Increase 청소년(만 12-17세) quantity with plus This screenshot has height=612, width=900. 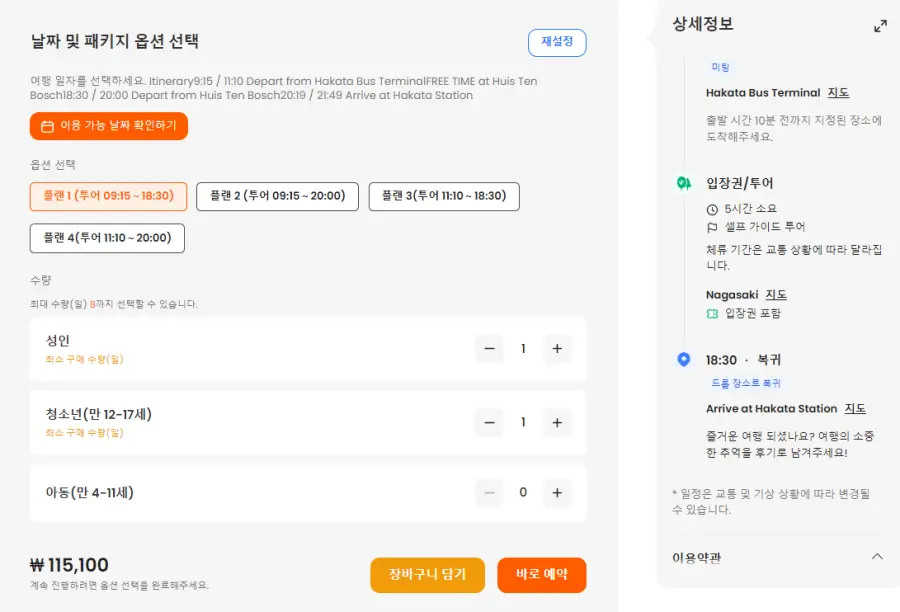557,423
